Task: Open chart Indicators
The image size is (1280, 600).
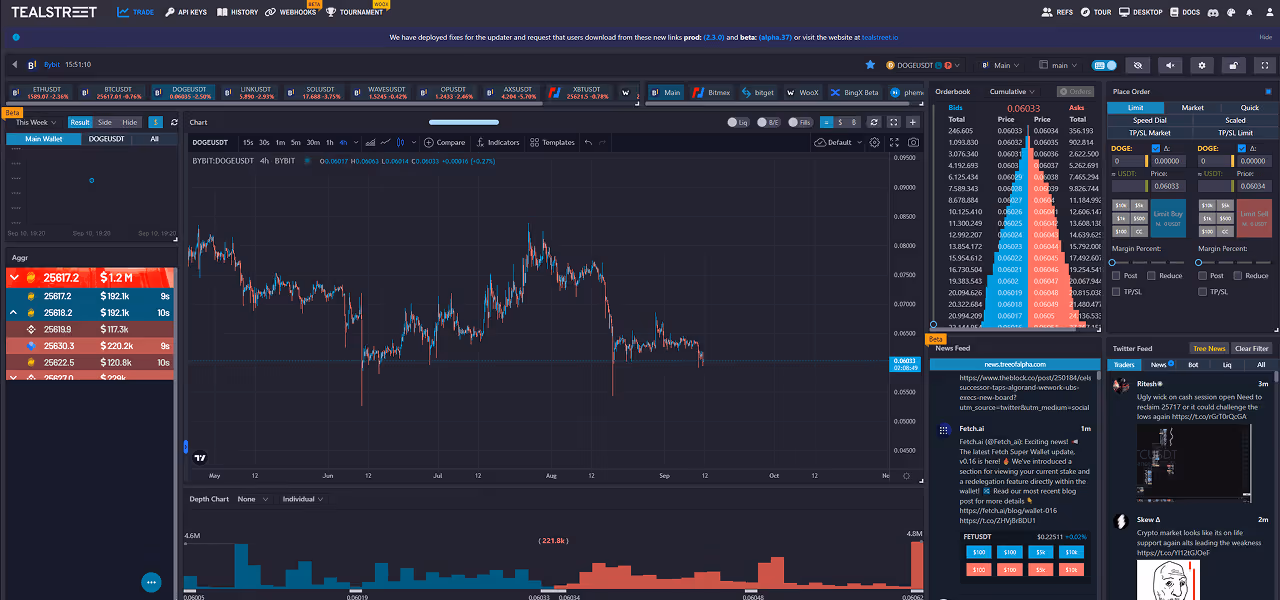Action: tap(498, 142)
